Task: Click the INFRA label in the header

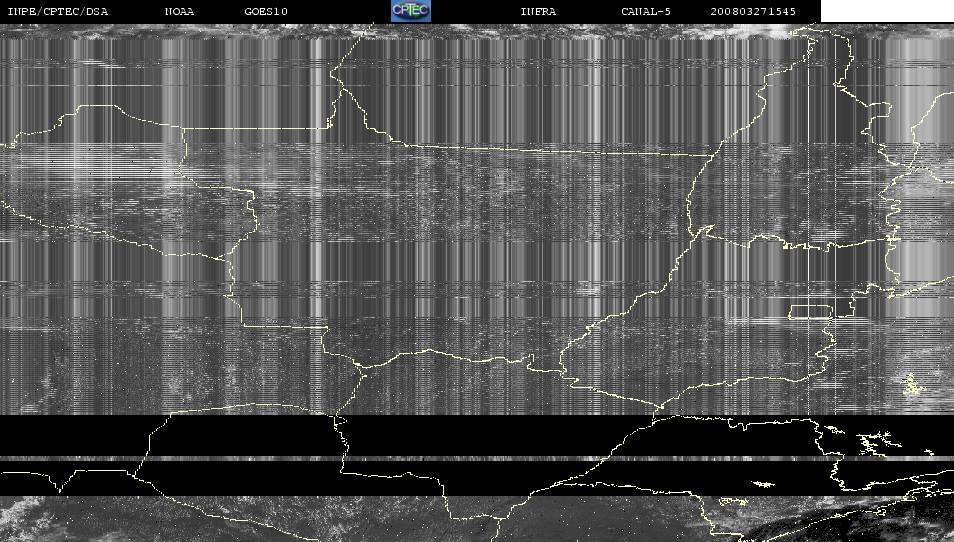Action: pyautogui.click(x=538, y=12)
